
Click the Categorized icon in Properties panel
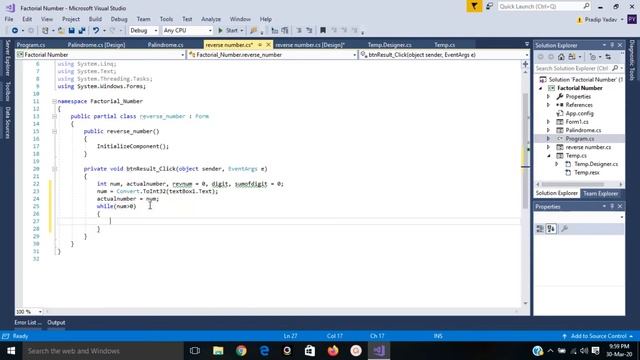pyautogui.click(x=540, y=229)
